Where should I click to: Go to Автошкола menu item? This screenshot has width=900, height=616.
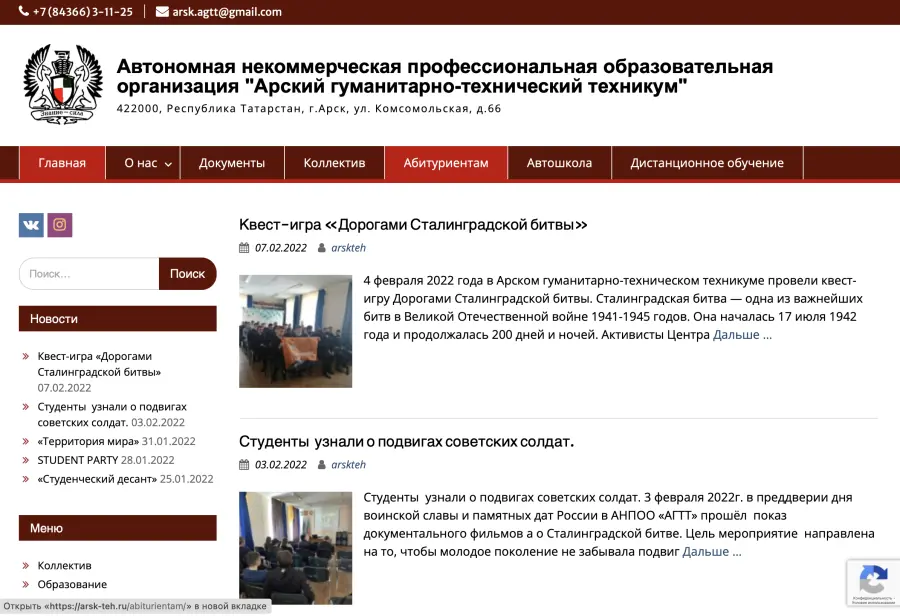pos(559,163)
